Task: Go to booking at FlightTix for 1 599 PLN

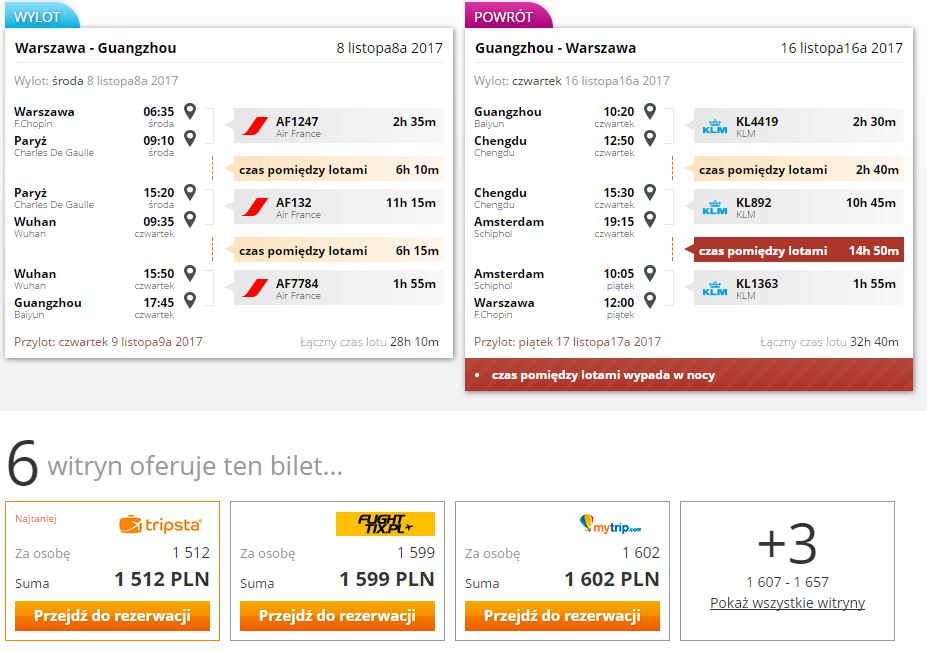Action: (x=337, y=616)
